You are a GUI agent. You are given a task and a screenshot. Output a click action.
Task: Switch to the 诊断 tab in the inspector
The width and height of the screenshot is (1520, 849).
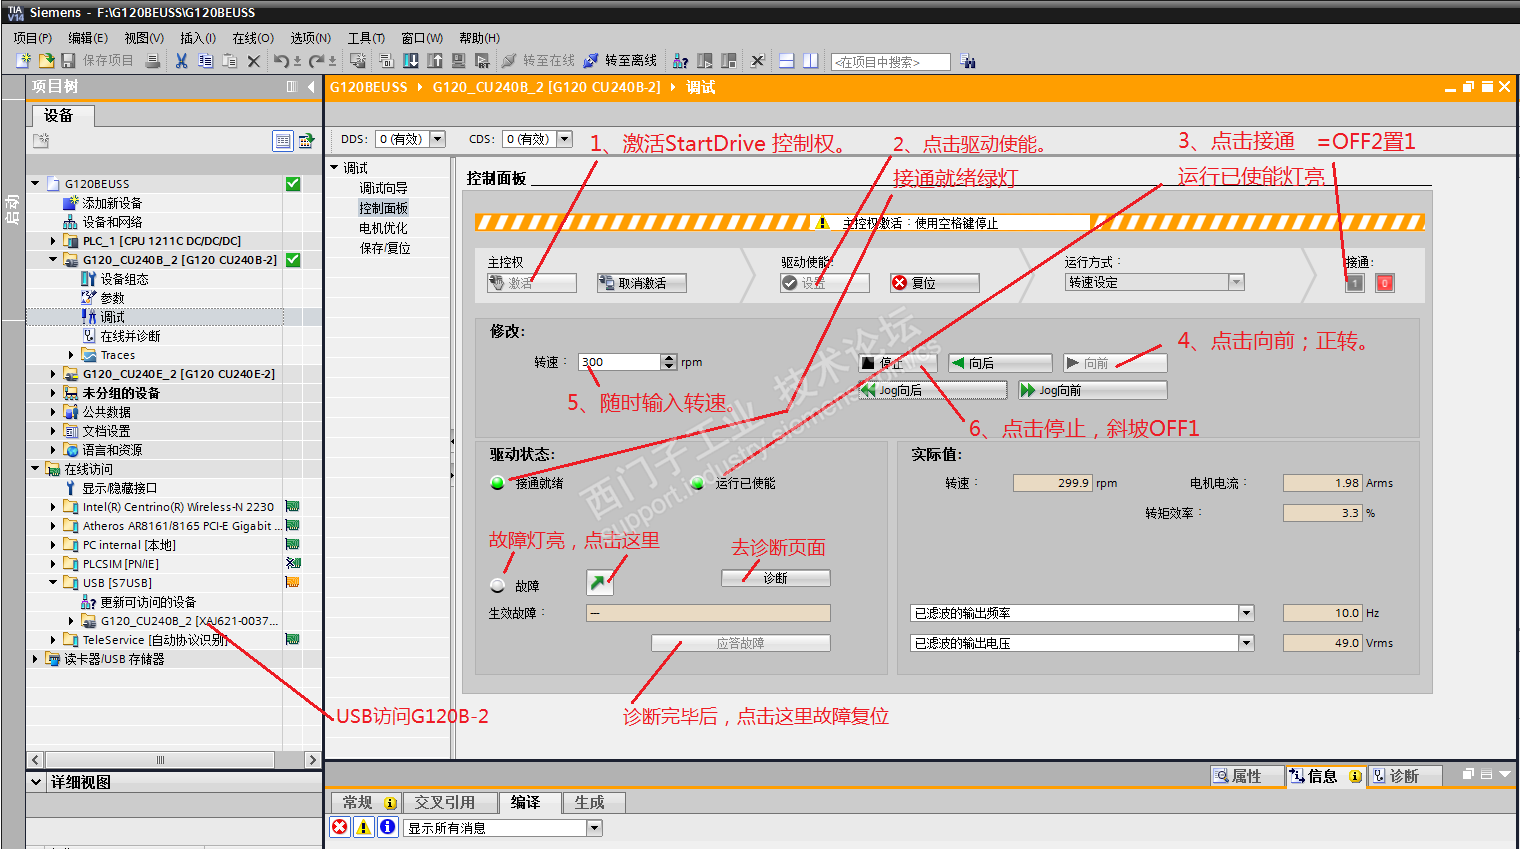coord(1404,776)
